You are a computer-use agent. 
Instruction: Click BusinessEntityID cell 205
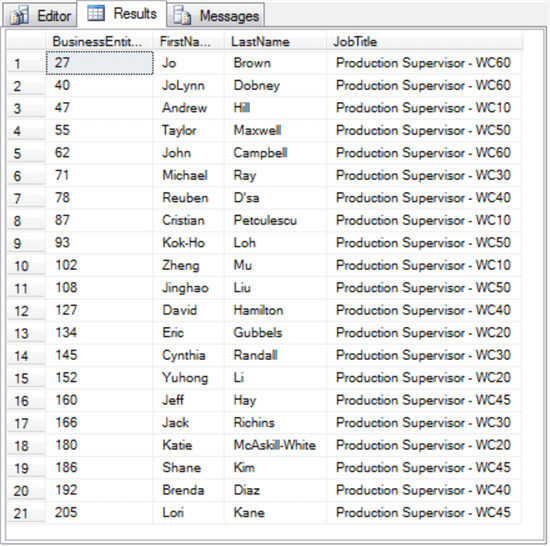[100, 512]
